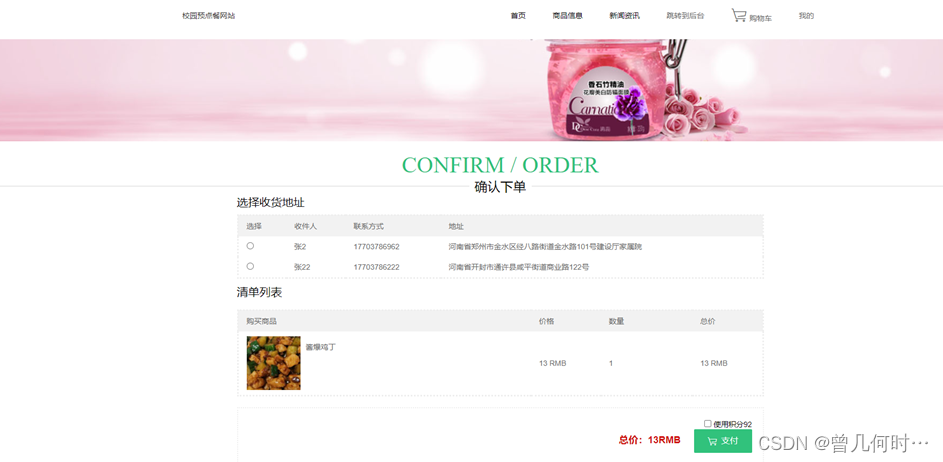Select address radio for 张22
Viewport: 943px width, 462px height.
(x=250, y=266)
